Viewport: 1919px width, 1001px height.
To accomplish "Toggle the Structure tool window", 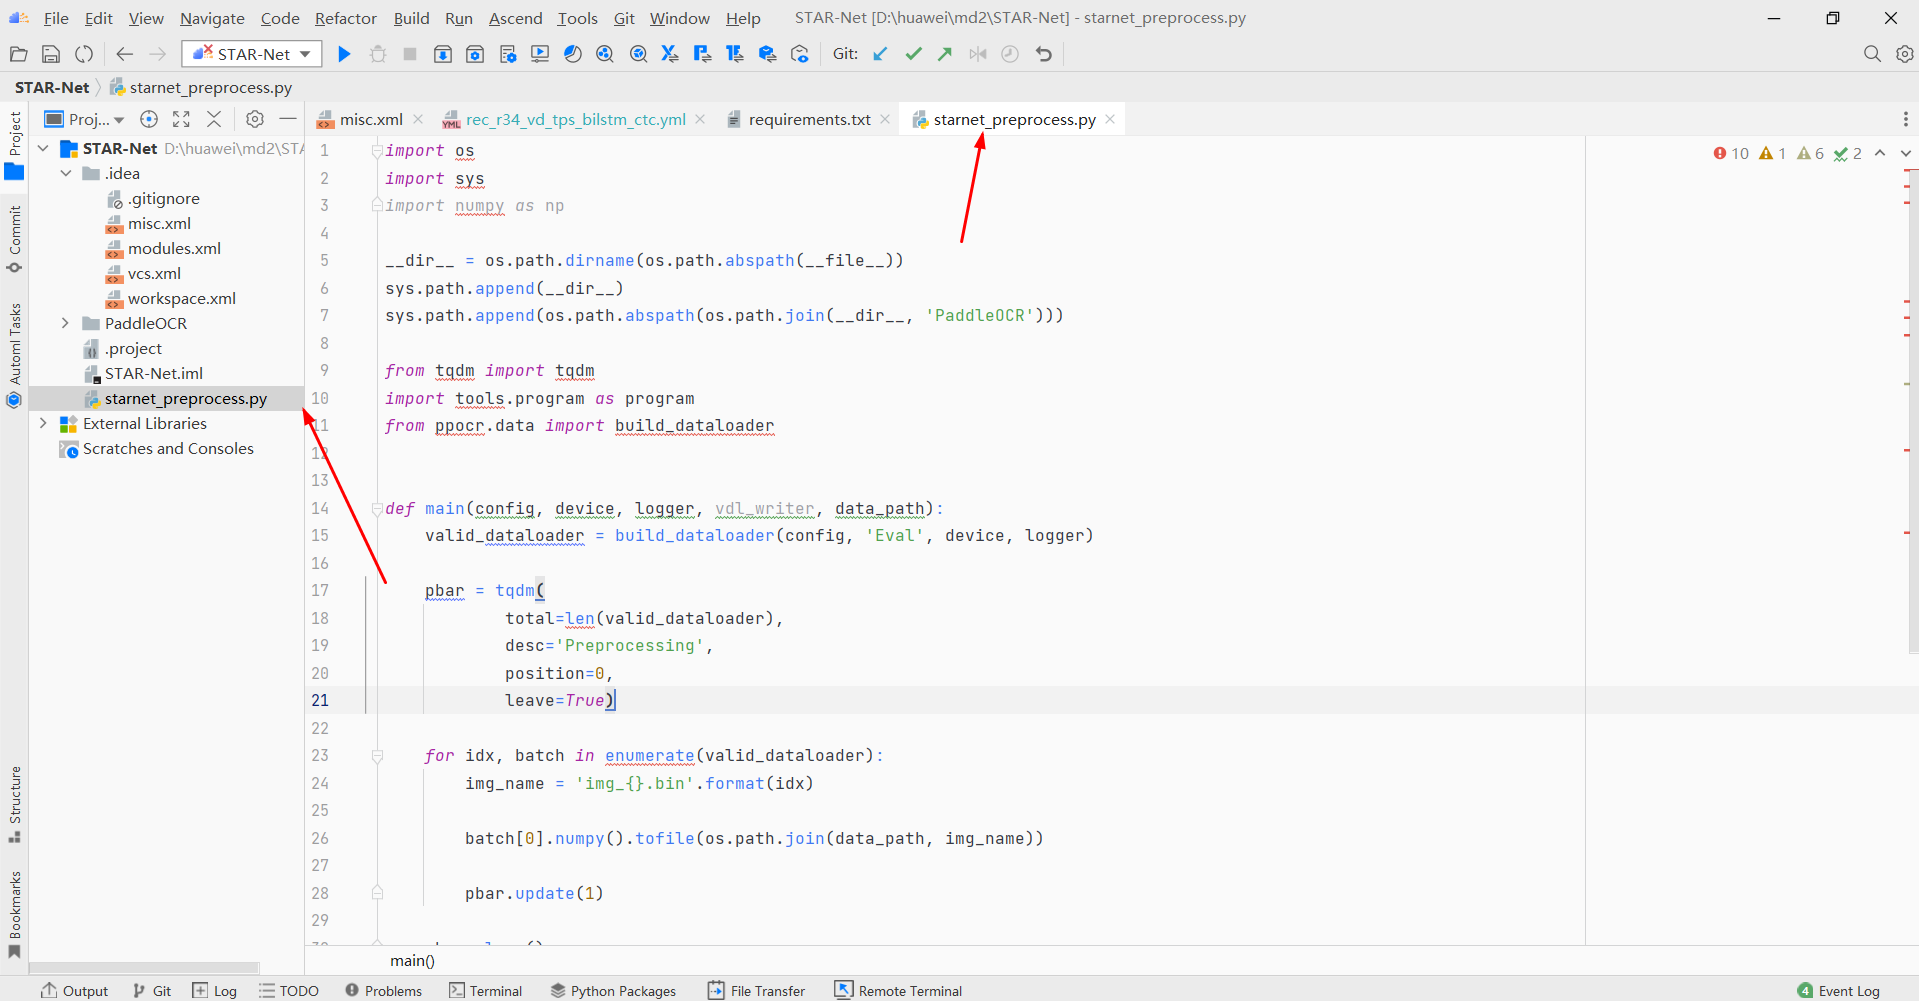I will [x=14, y=804].
